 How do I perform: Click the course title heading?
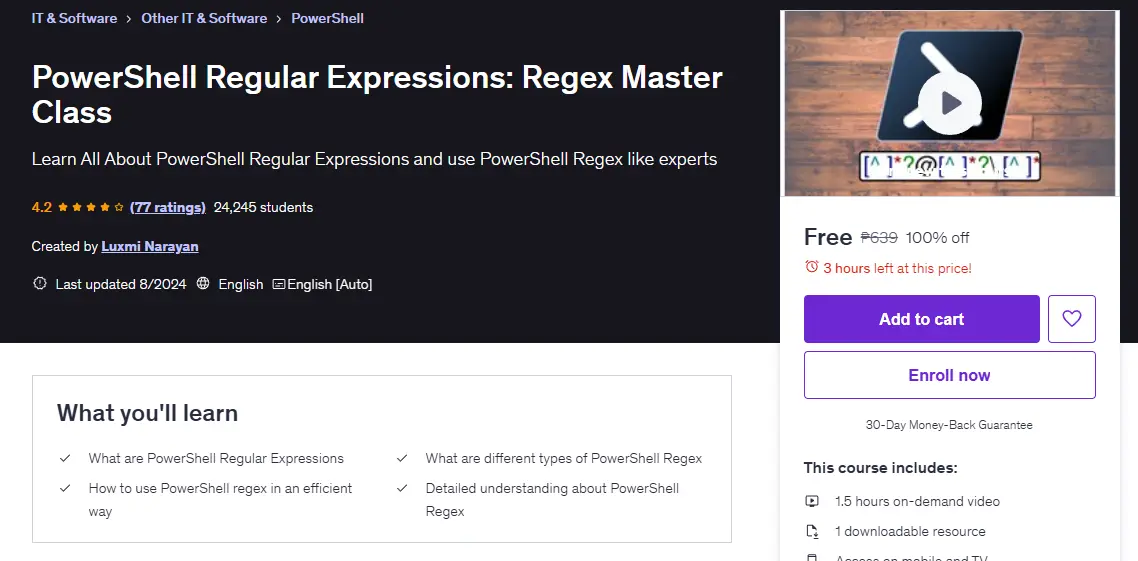coord(377,94)
